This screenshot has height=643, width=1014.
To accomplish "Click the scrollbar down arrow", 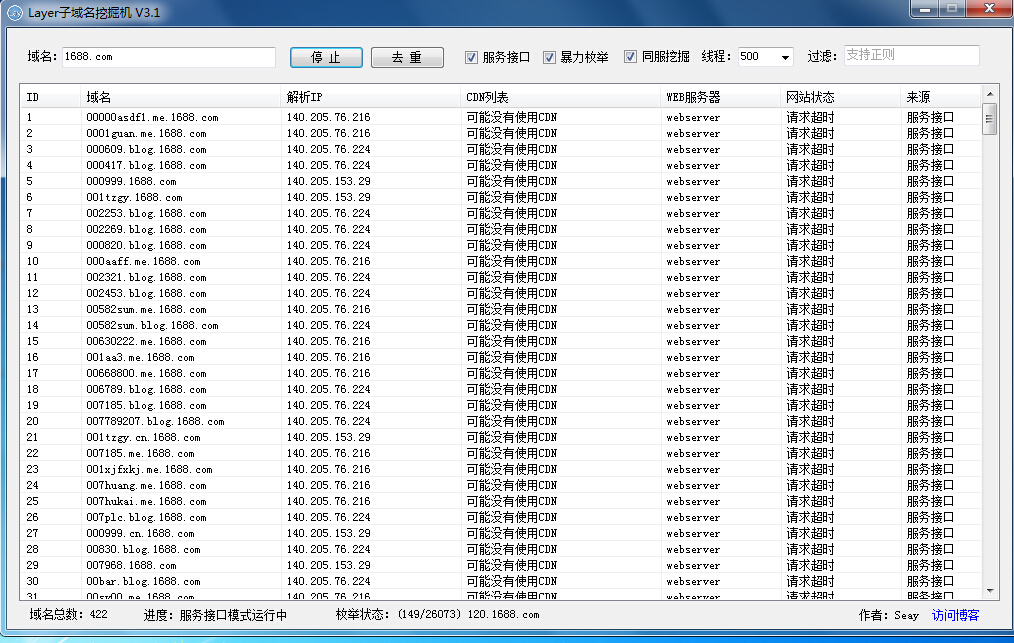I will 989,591.
